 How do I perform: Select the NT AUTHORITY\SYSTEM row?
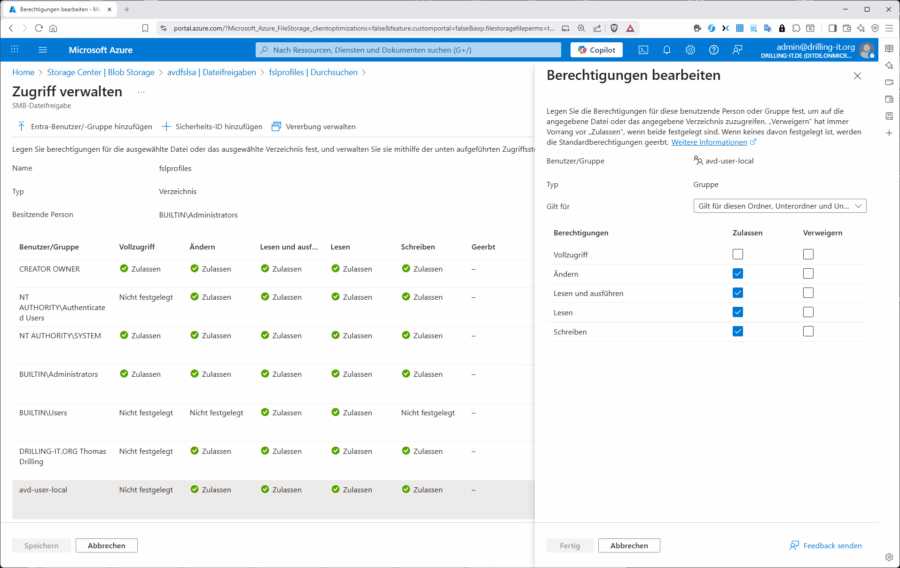tap(273, 345)
